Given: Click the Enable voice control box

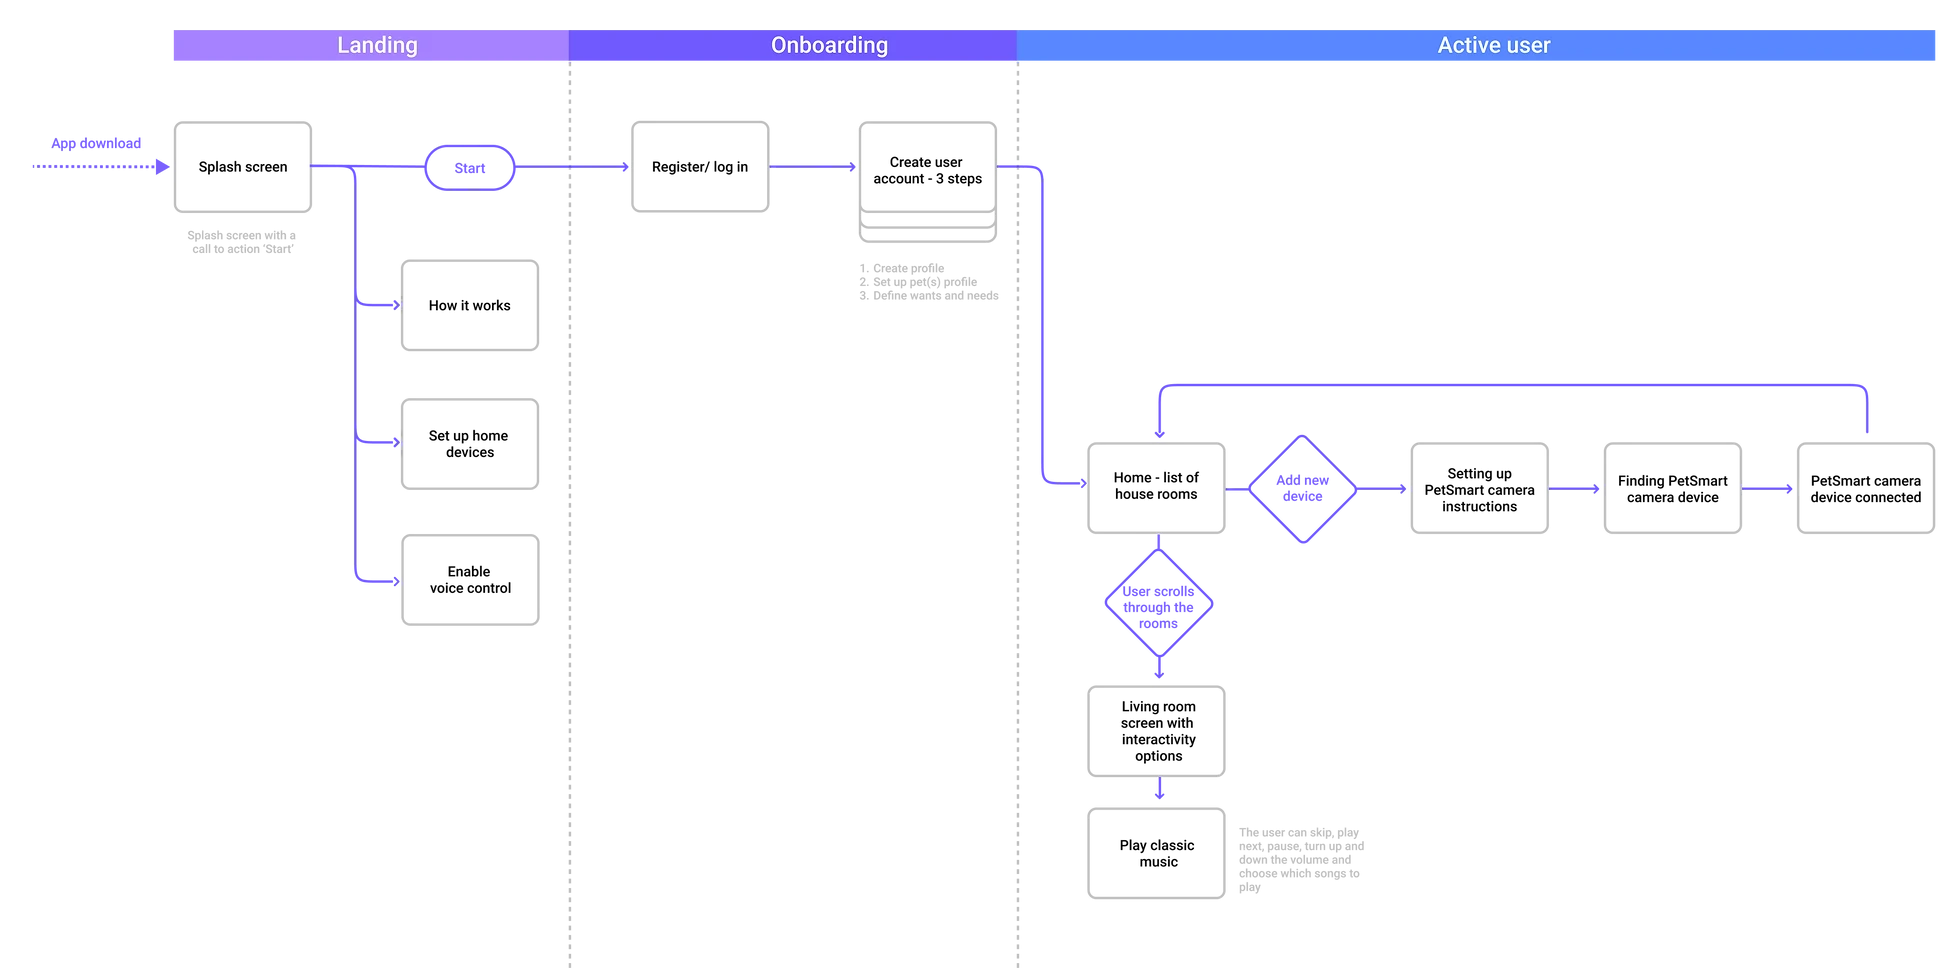Looking at the screenshot, I should 470,580.
